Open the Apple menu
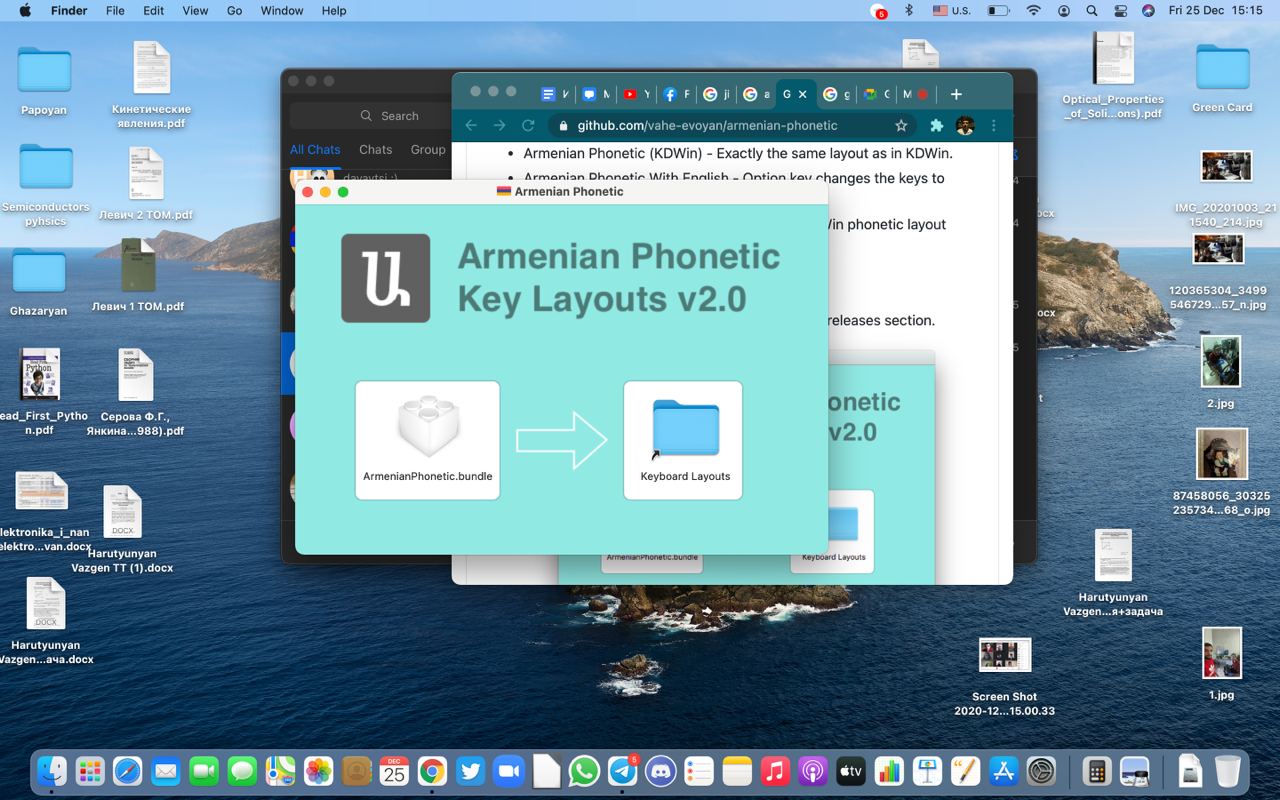 (x=24, y=11)
